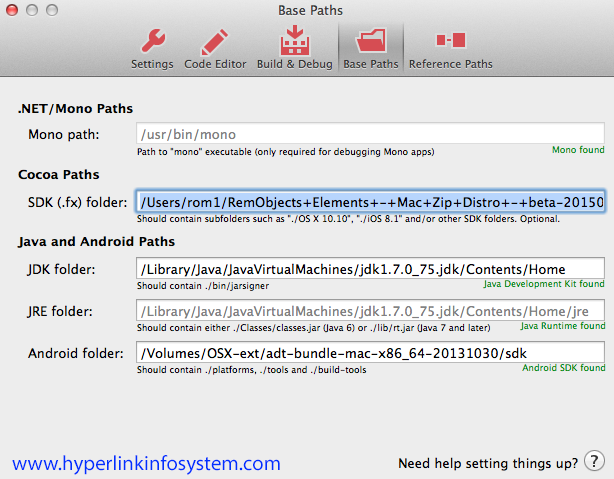The width and height of the screenshot is (614, 479).
Task: Zoom the Base Paths window
Action: (52, 10)
